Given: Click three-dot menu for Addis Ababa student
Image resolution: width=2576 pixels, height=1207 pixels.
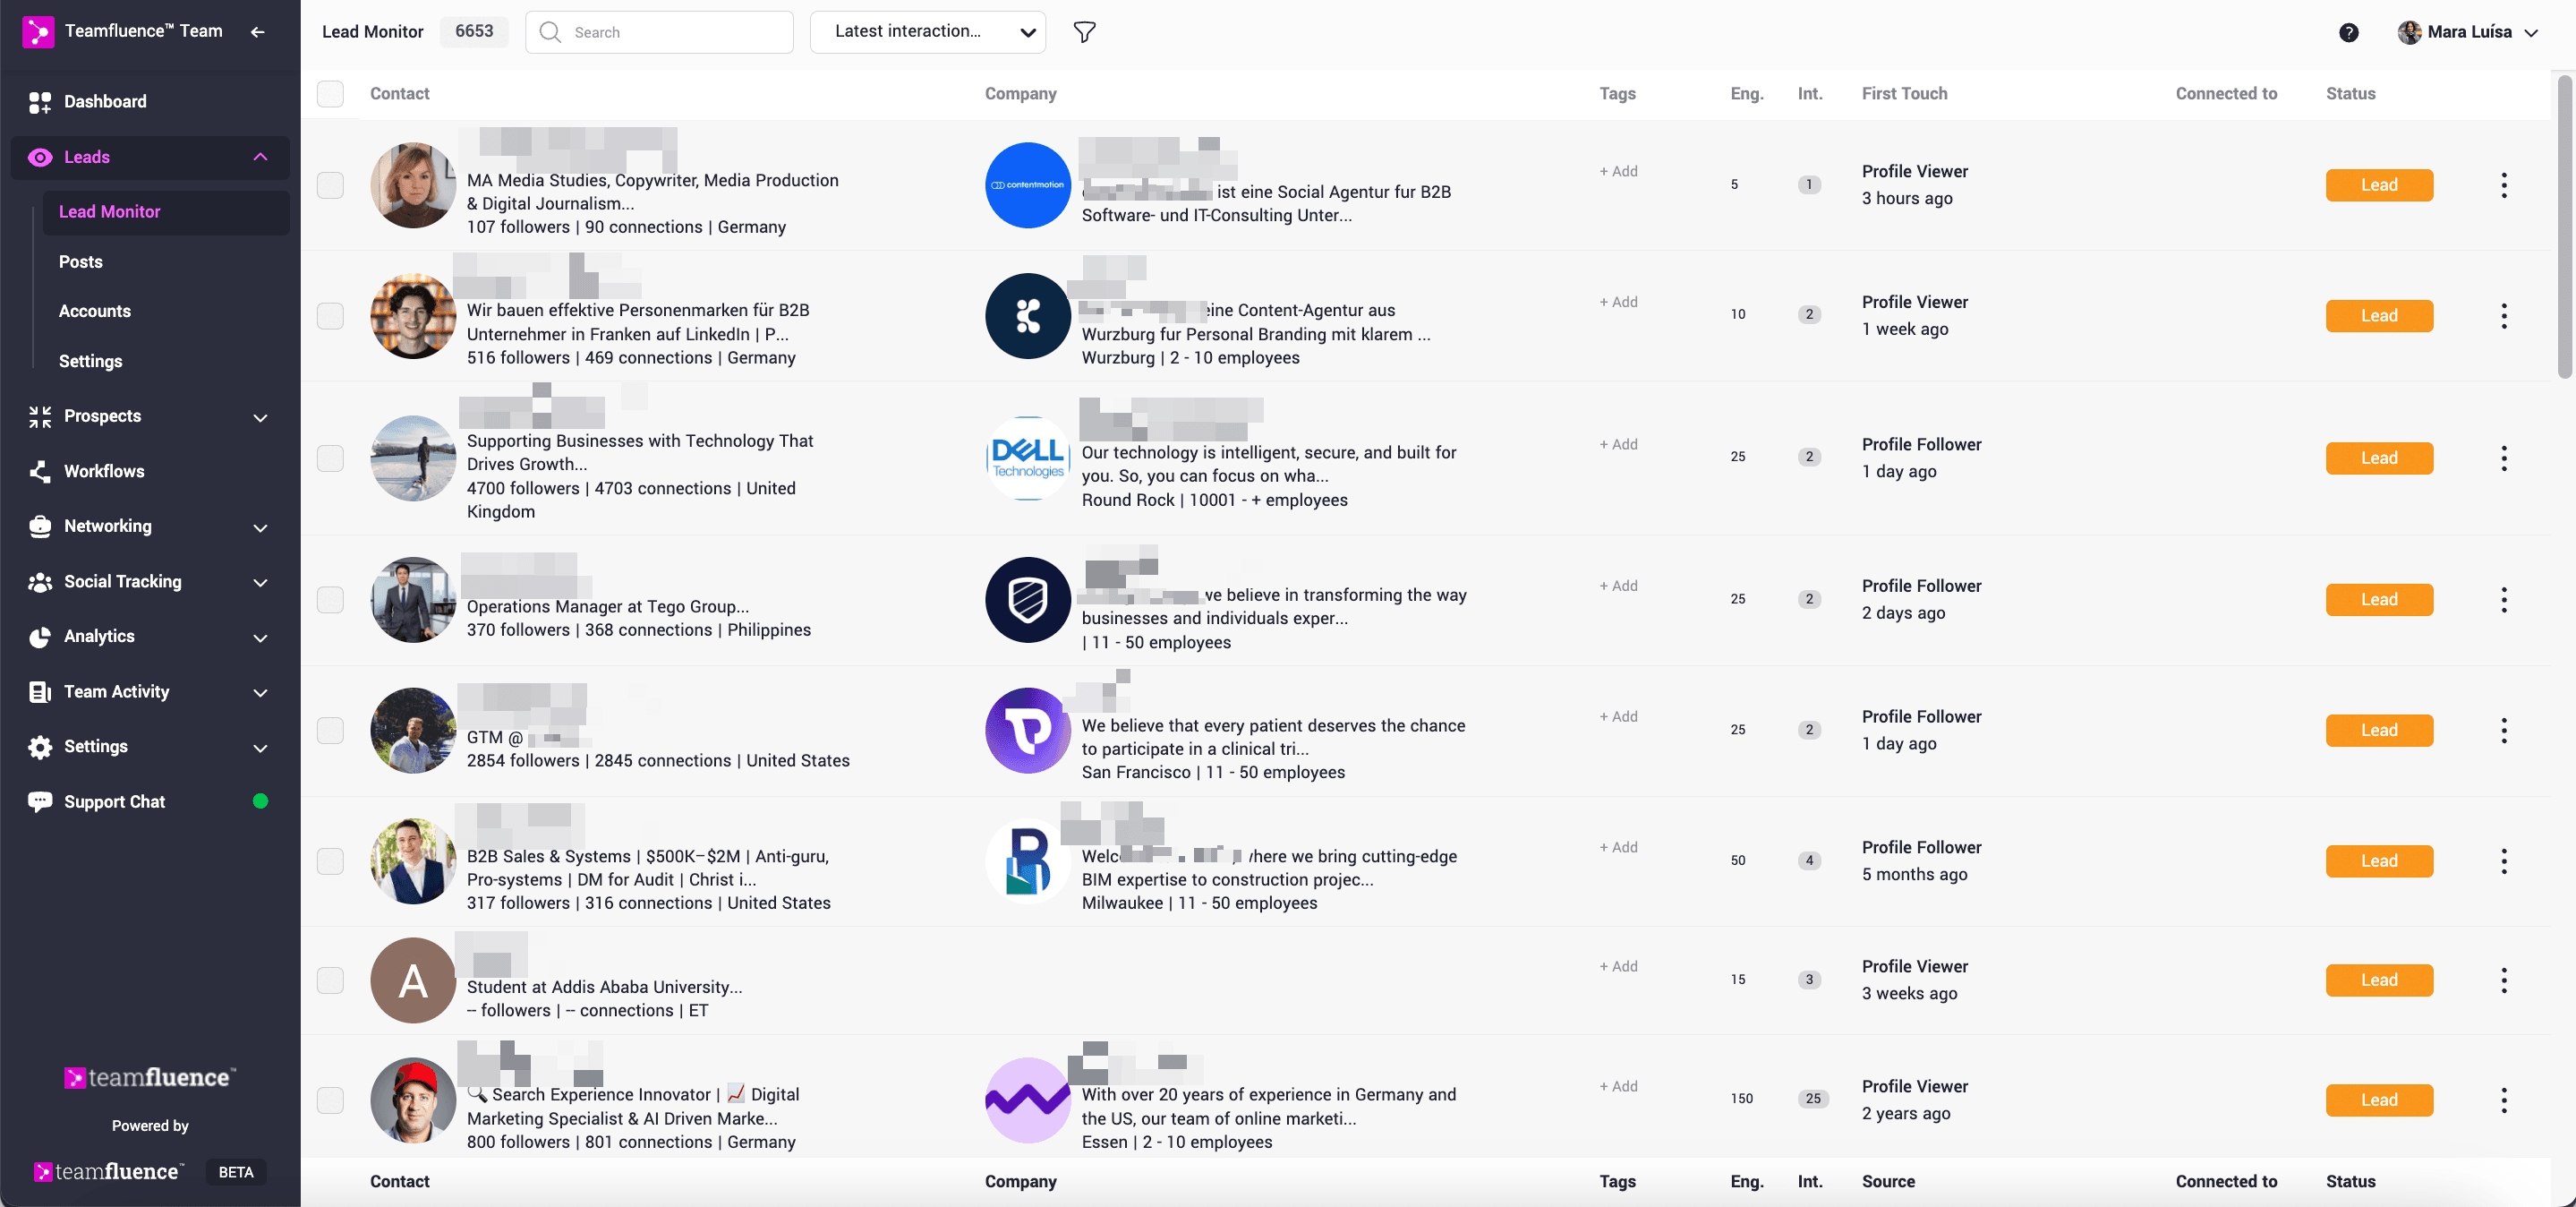Looking at the screenshot, I should tap(2503, 980).
